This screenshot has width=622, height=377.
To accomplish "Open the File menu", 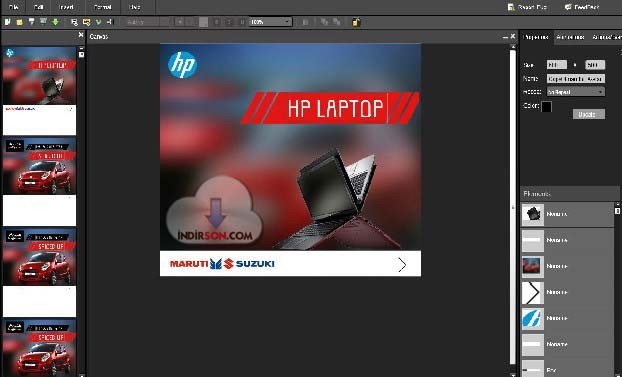I will (x=13, y=7).
